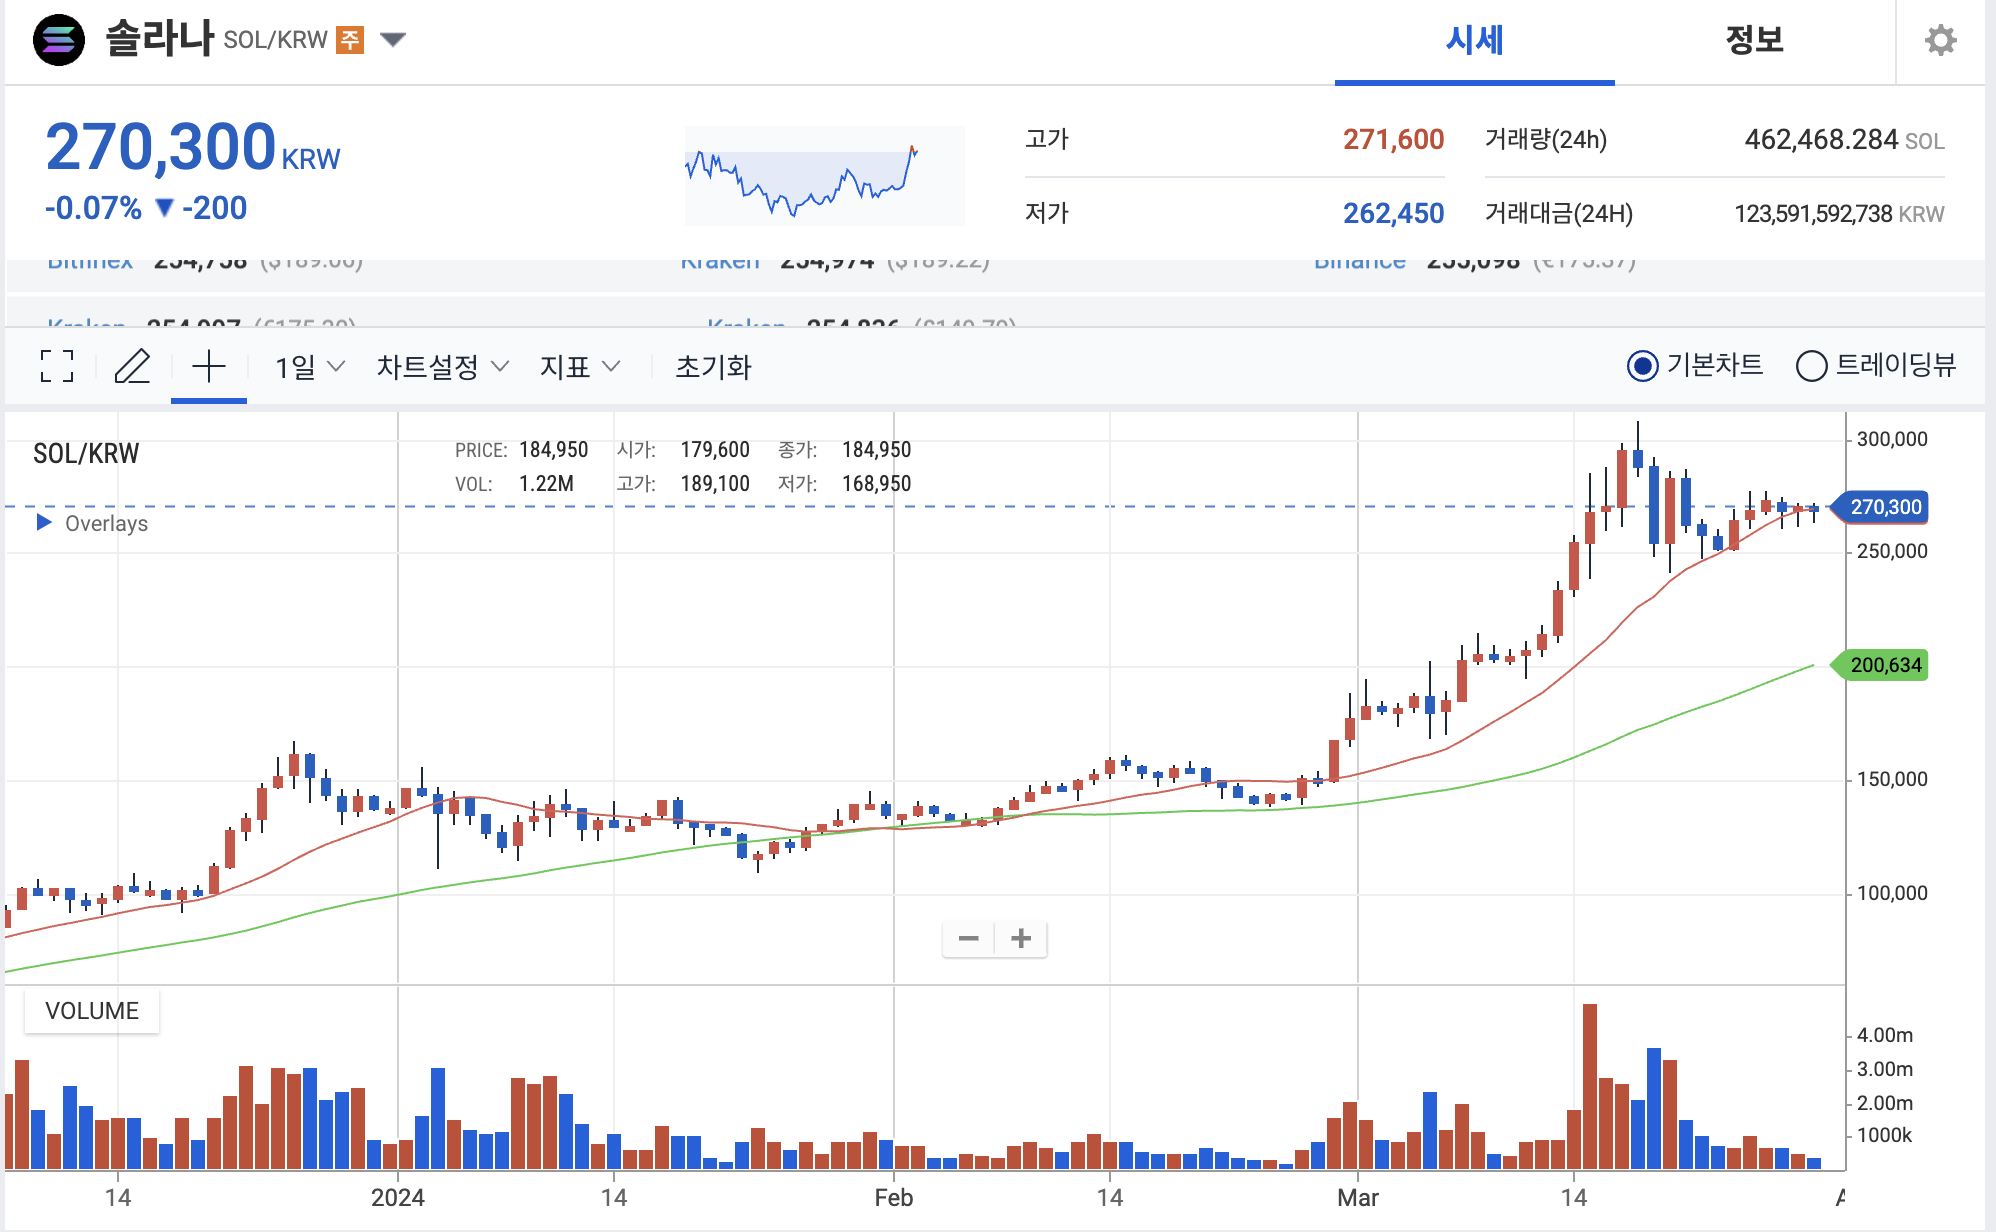Switch to the 시세 tab
Viewport: 1996px width, 1232px height.
click(1474, 40)
